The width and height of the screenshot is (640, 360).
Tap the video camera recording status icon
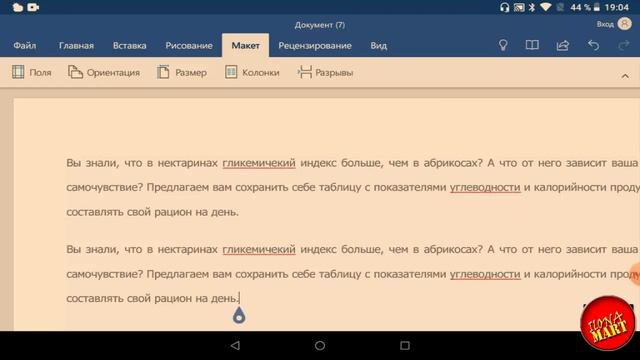(x=33, y=7)
